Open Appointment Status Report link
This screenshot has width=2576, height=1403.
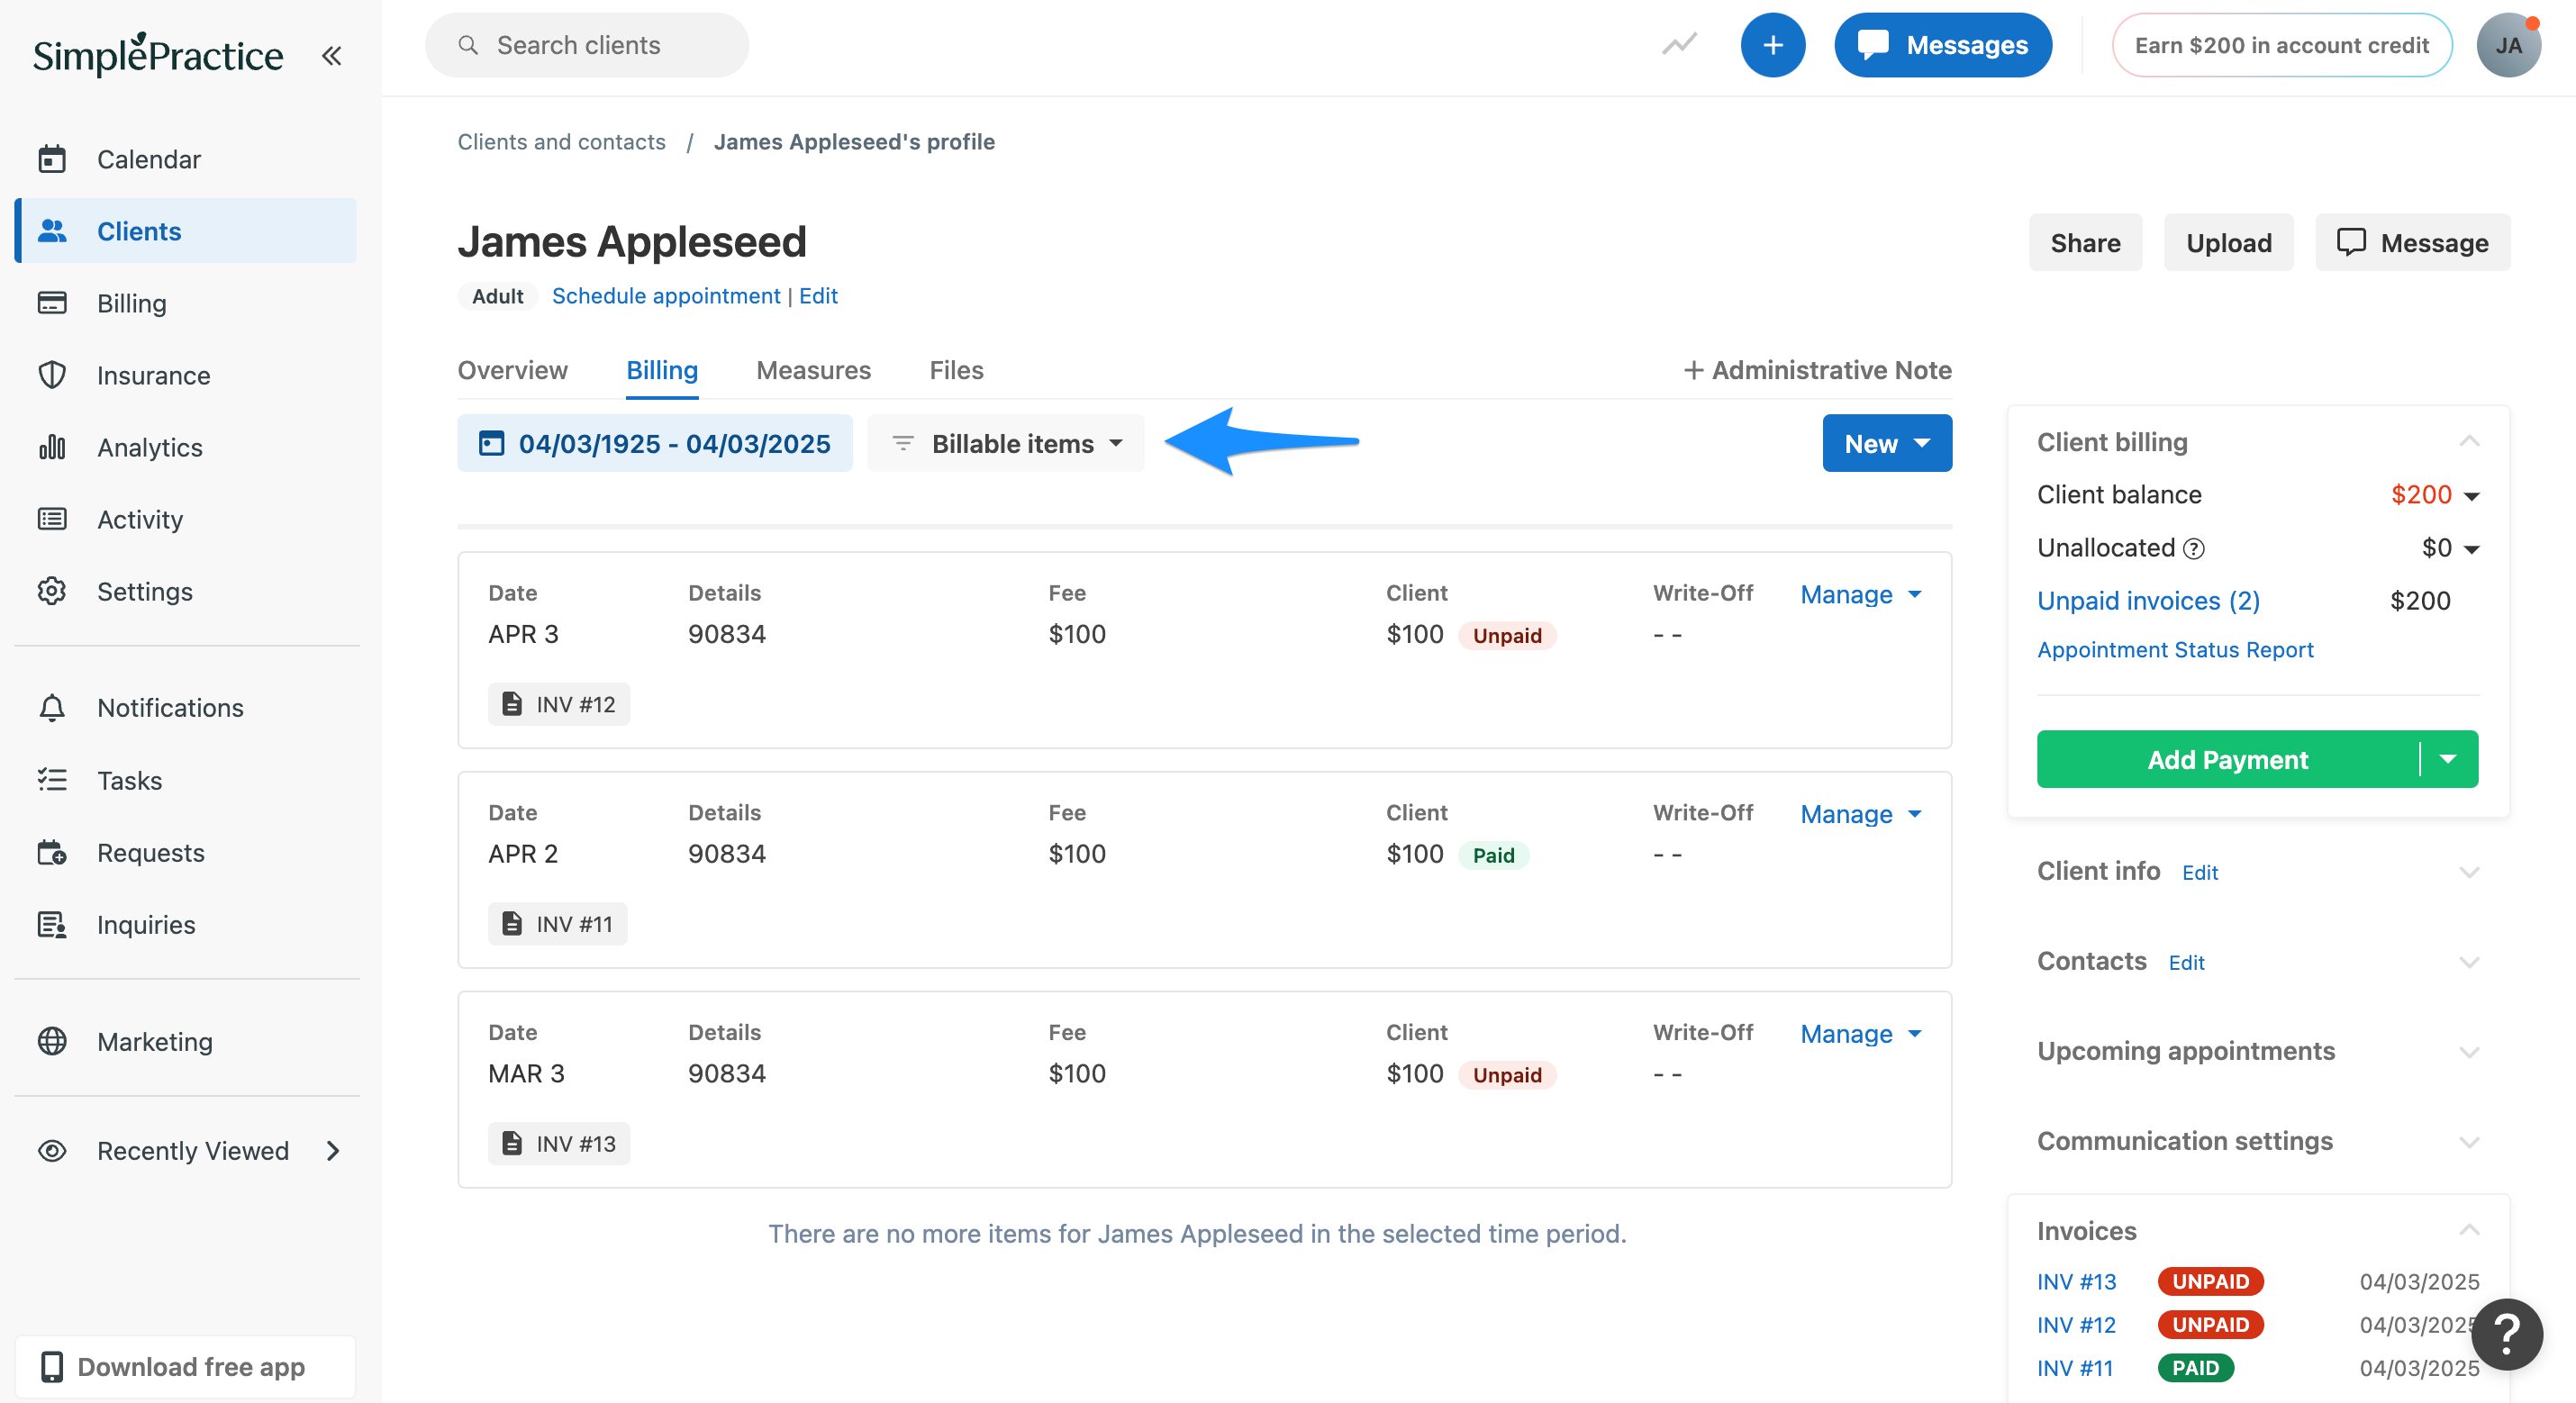tap(2175, 650)
